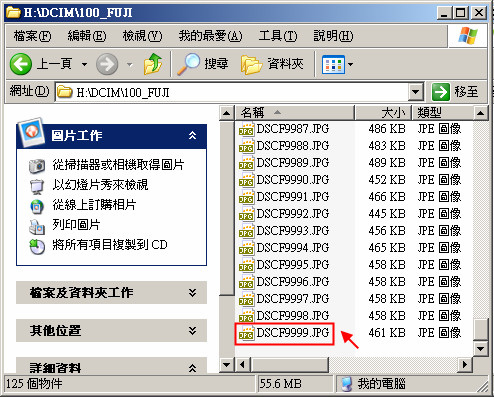494x397 pixels.
Task: Open the 搜尋 search pane
Action: point(203,64)
